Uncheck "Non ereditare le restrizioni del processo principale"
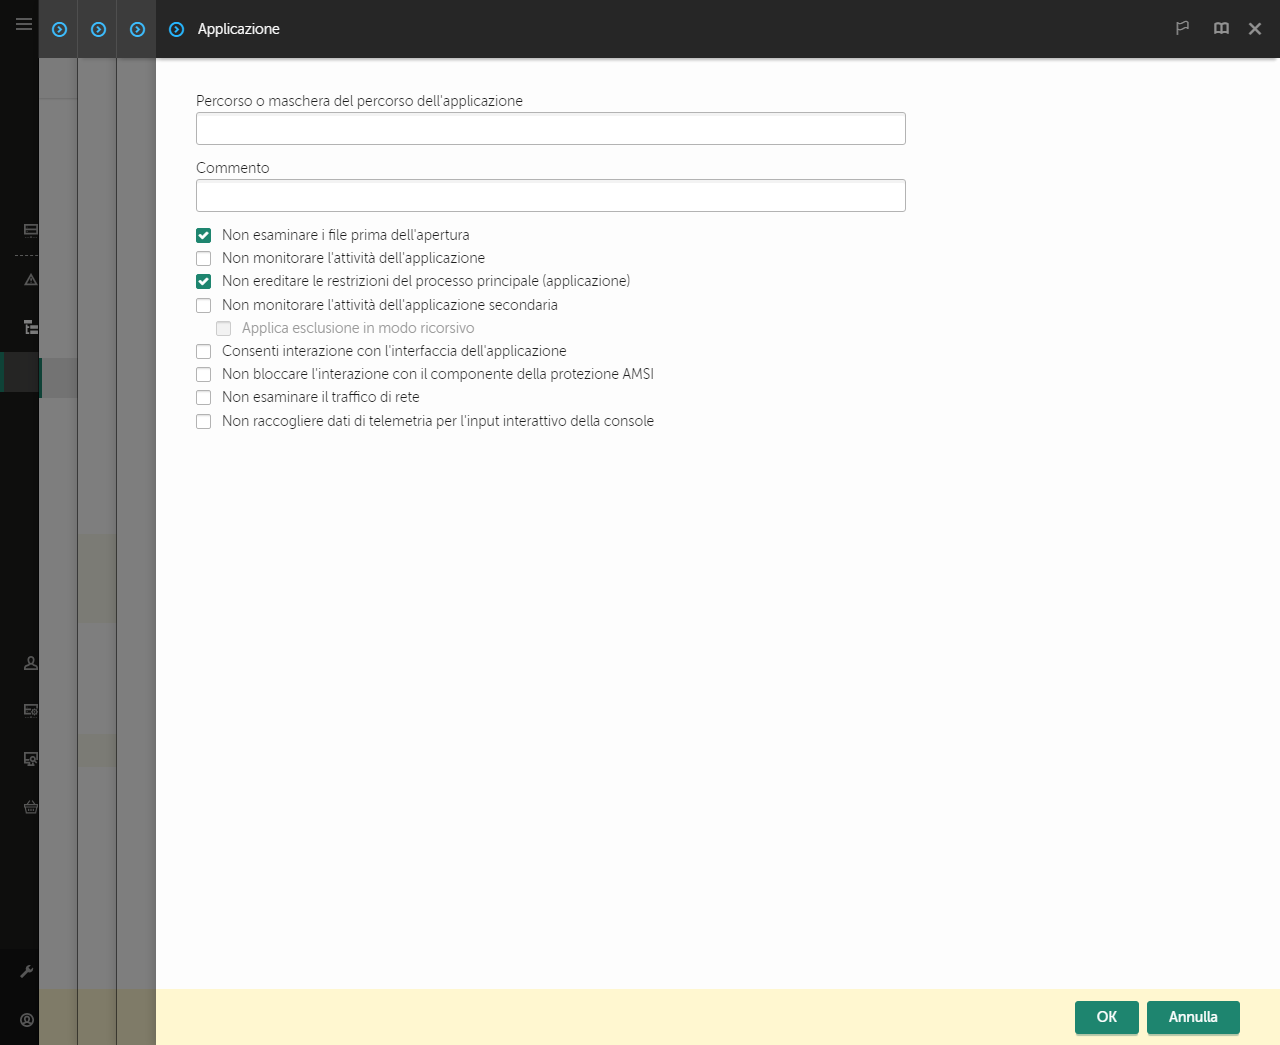1280x1045 pixels. pyautogui.click(x=203, y=281)
